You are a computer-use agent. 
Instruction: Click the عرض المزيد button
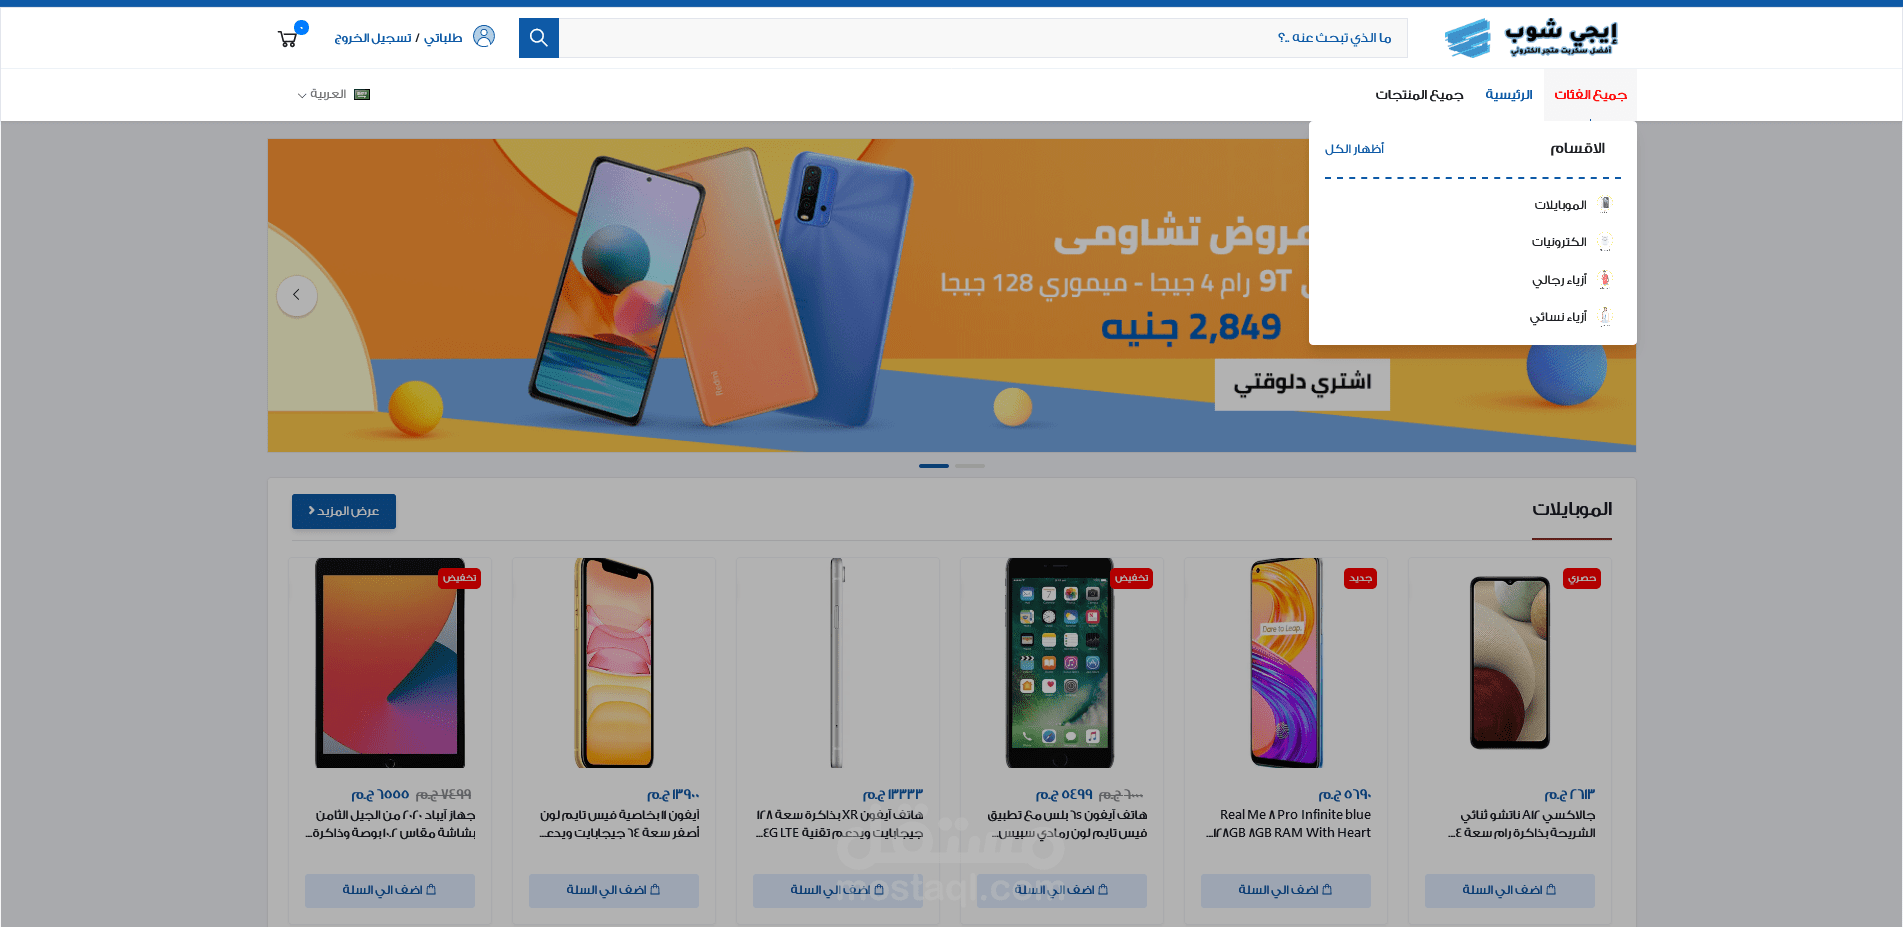click(344, 511)
